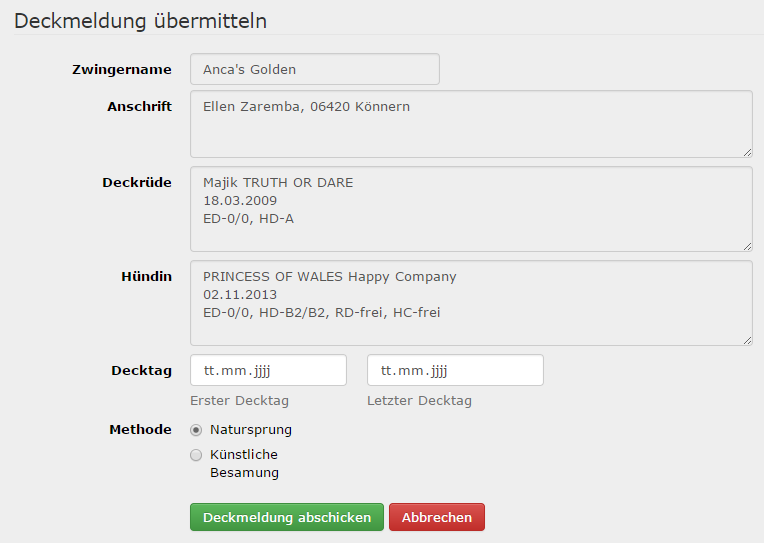The height and width of the screenshot is (543, 764).
Task: Click the Methode label
Action: pyautogui.click(x=140, y=430)
